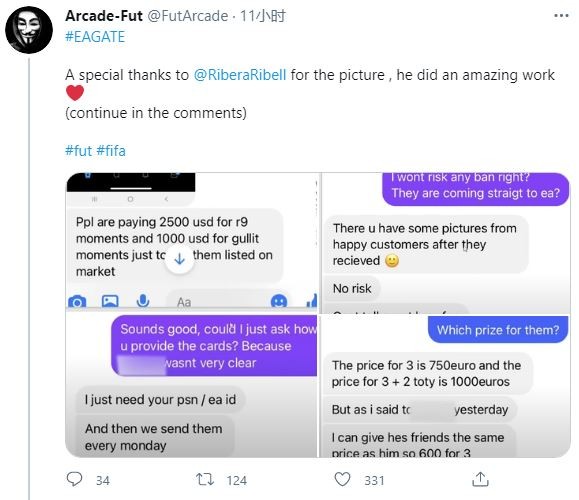Image resolution: width=579 pixels, height=500 pixels.
Task: Retweet using the retweet arrows icon
Action: point(205,479)
